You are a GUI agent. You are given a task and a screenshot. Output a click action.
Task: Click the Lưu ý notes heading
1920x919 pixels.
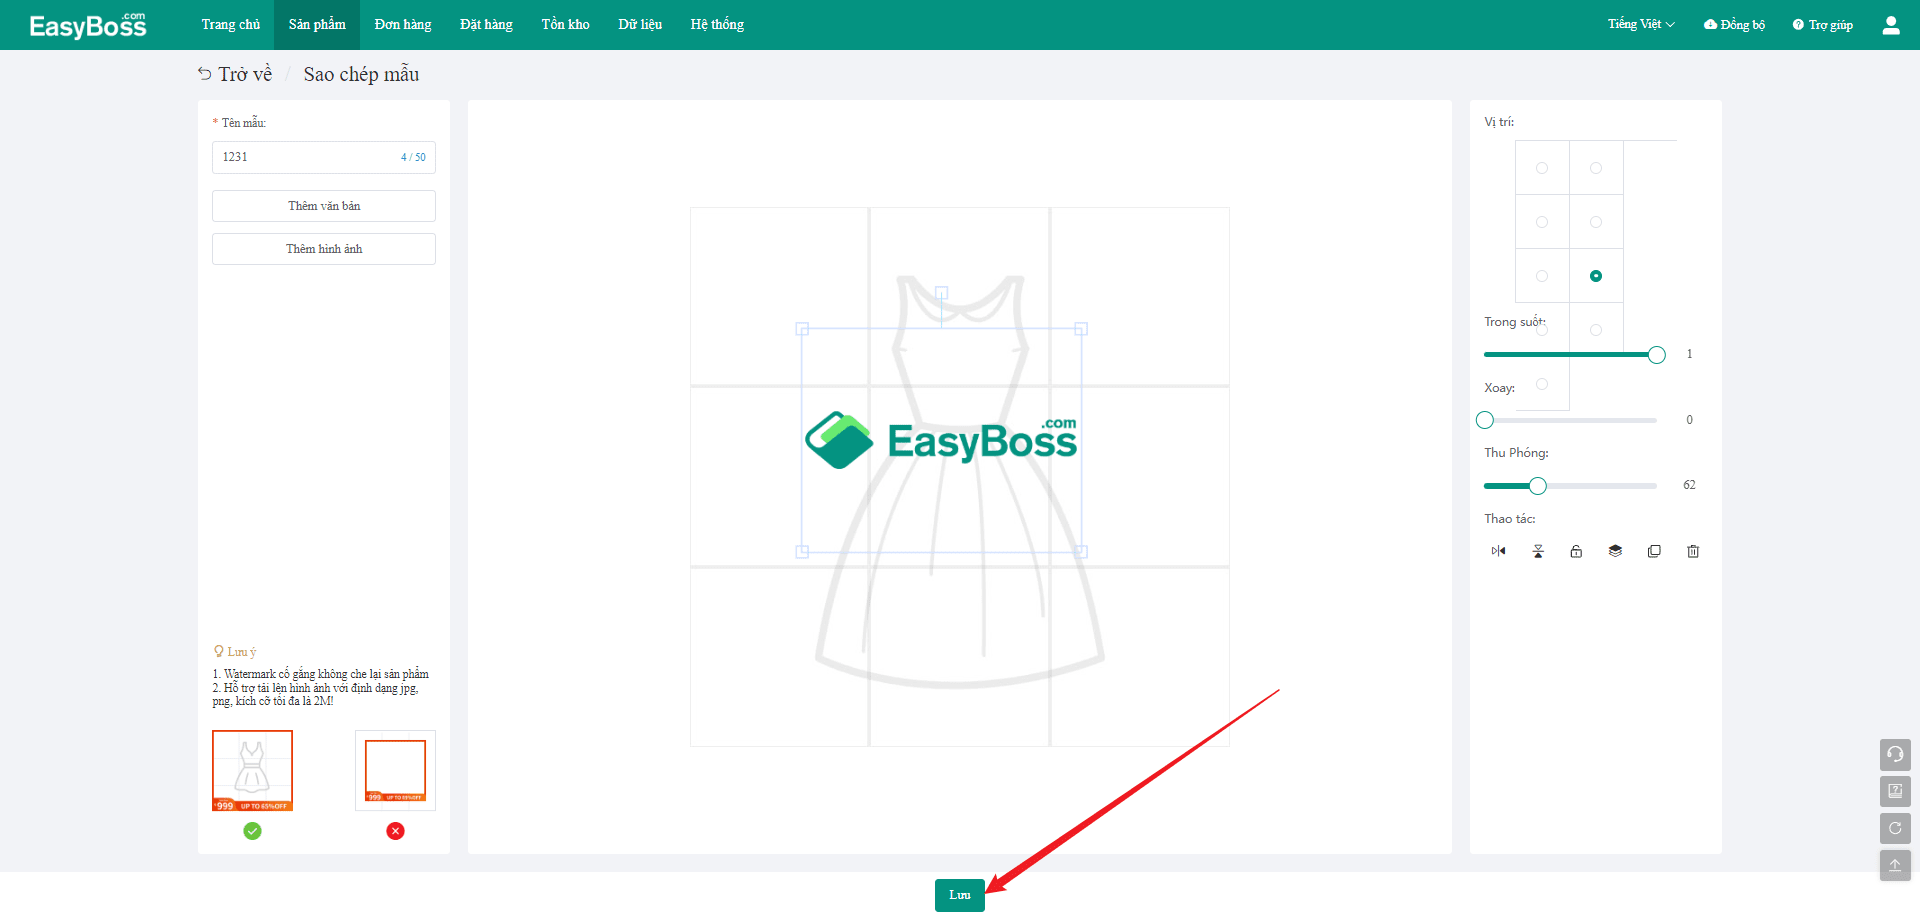235,652
